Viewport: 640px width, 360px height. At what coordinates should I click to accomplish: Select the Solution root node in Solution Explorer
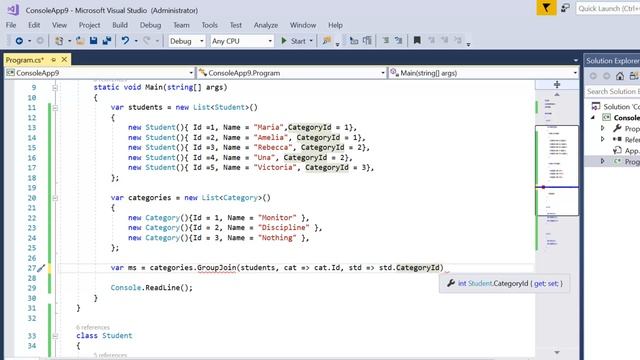click(x=616, y=107)
